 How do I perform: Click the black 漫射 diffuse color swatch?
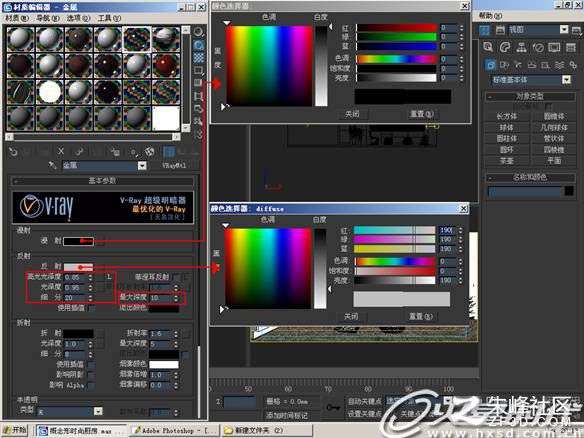tap(78, 241)
